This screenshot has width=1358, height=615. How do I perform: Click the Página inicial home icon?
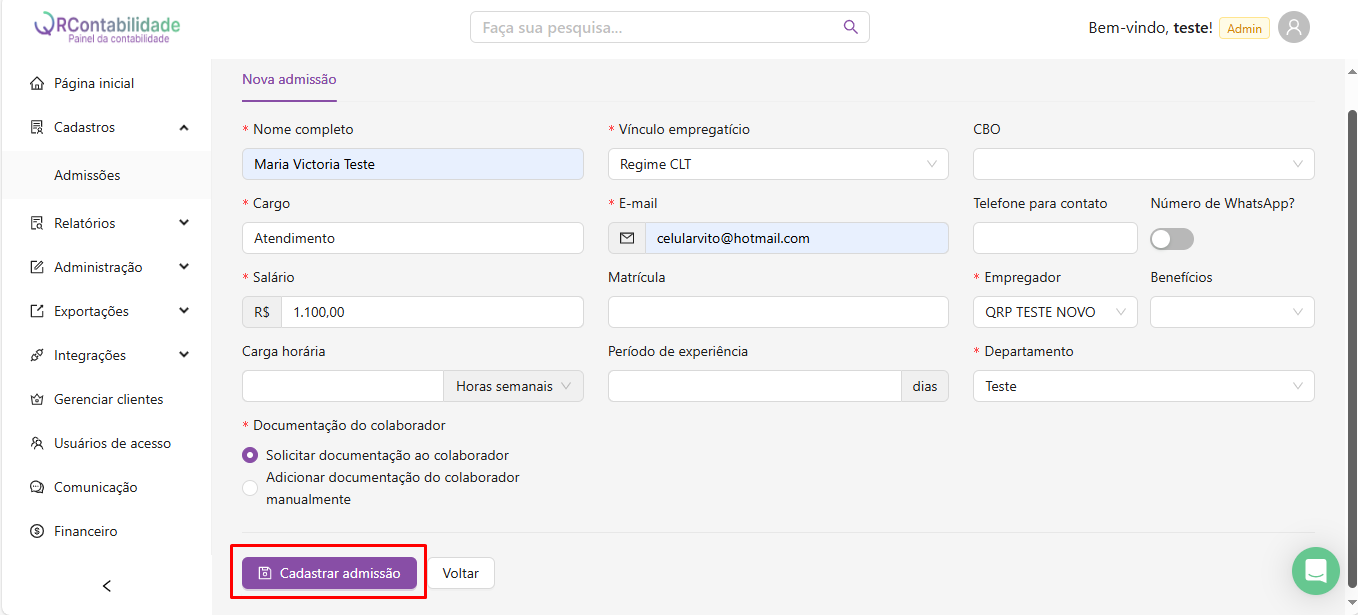(x=37, y=83)
